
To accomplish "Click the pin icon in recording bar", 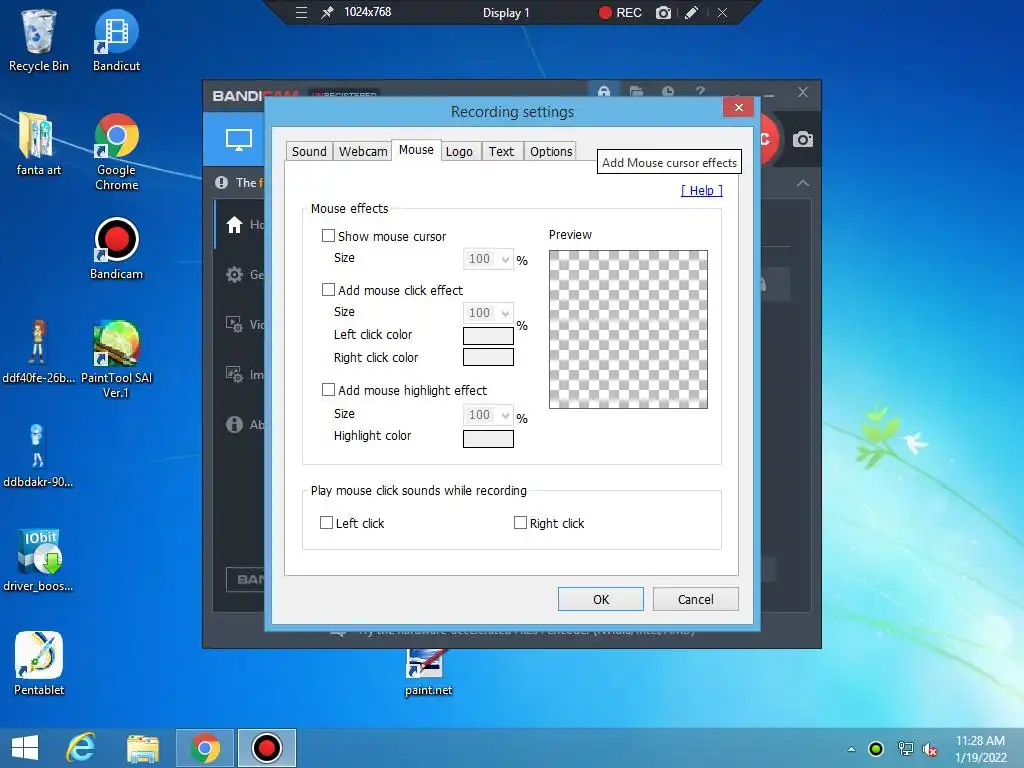I will (327, 12).
